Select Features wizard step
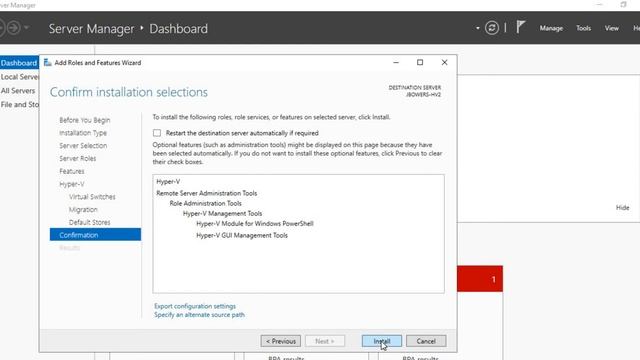 click(71, 171)
